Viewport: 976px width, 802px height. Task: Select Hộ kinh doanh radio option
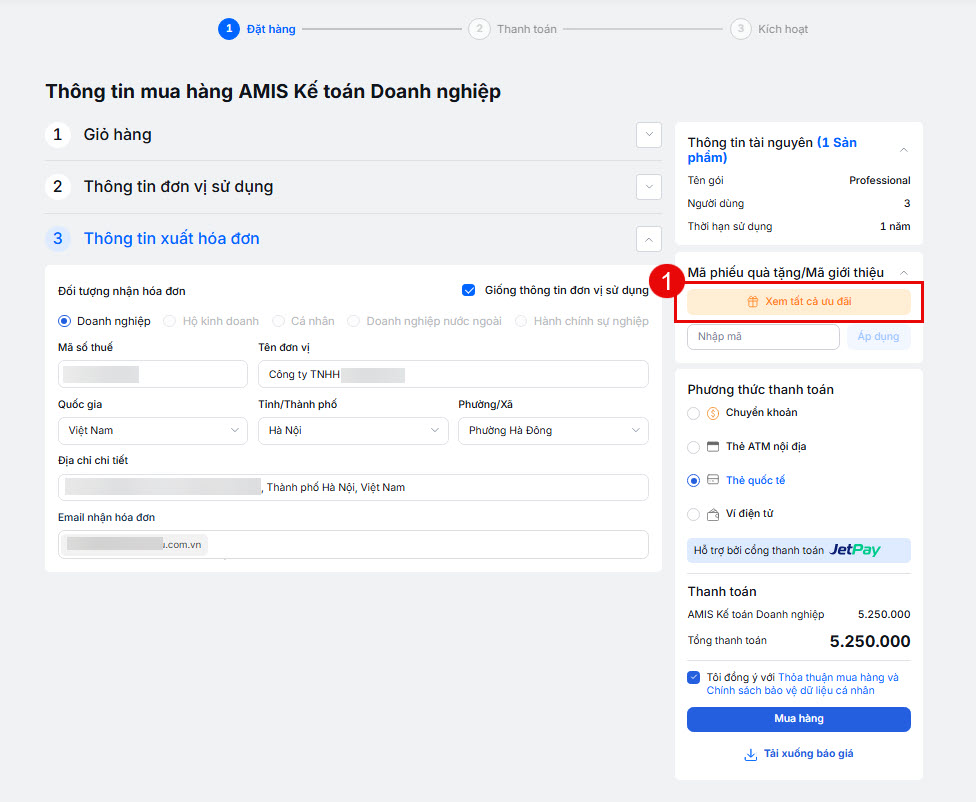(169, 321)
